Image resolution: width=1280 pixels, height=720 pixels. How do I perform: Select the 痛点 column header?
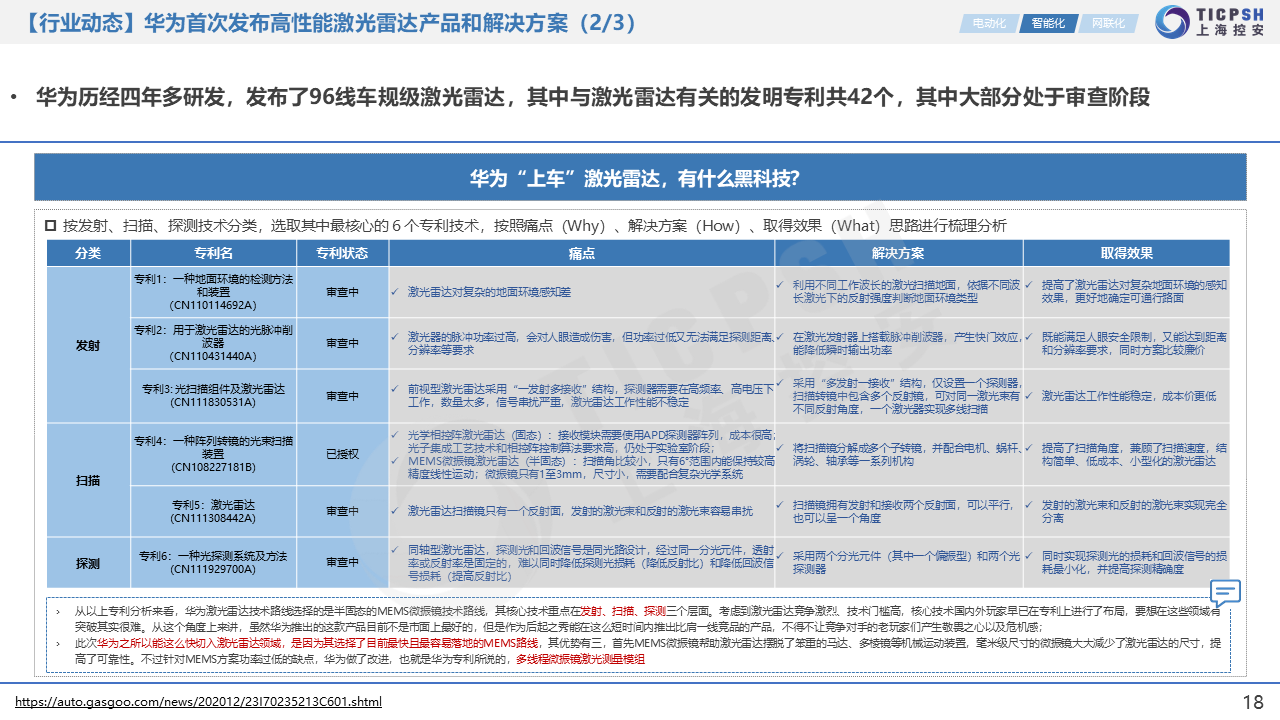(581, 253)
